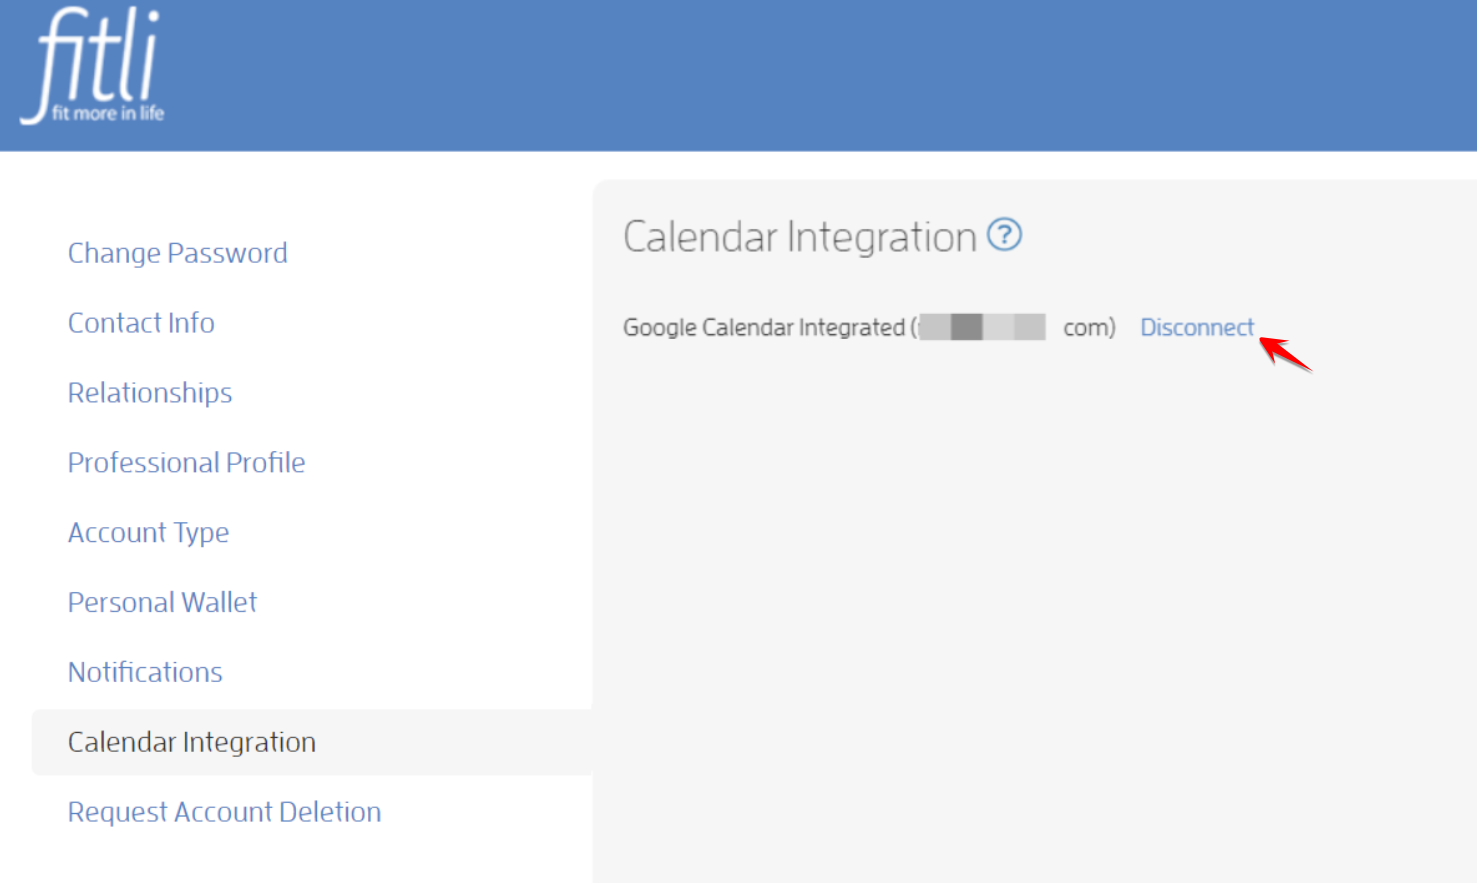Click the Google Calendar Integrated status text
Viewport: 1477px width, 883px height.
click(x=764, y=328)
